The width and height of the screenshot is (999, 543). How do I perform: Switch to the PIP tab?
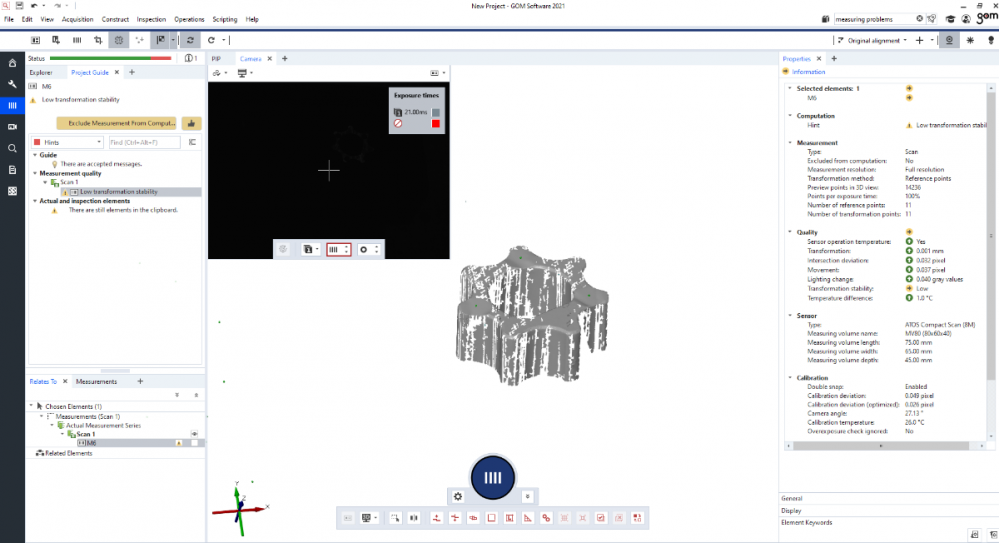click(216, 59)
